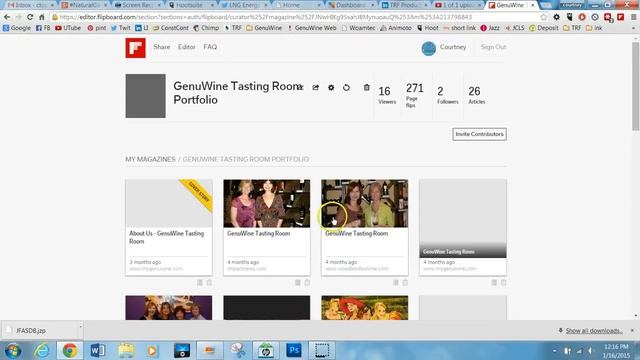This screenshot has height=360, width=640.
Task: Click trash icon under About Us card
Action: (209, 282)
